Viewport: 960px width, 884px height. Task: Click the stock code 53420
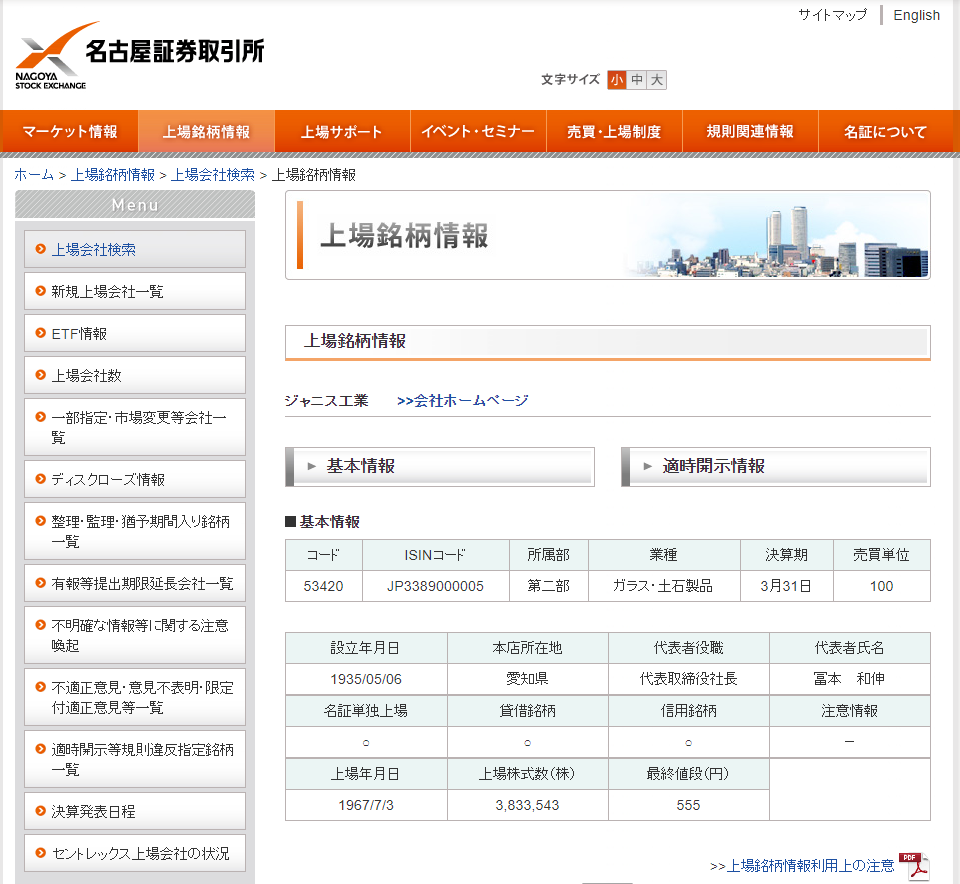(323, 586)
